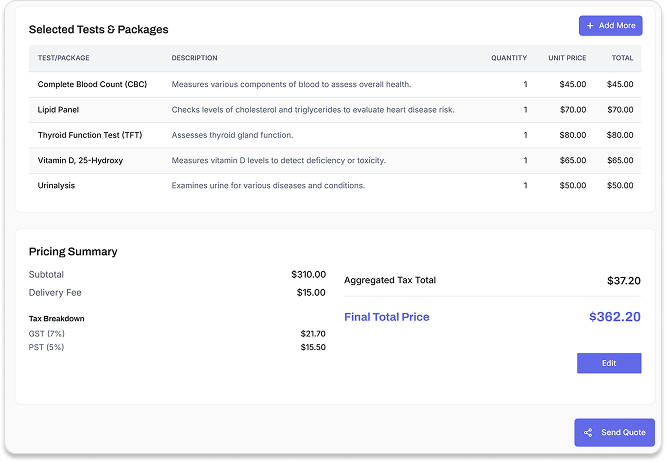Click the TEST/PACKAGE column header
Image resolution: width=666 pixels, height=462 pixels.
pyautogui.click(x=63, y=58)
